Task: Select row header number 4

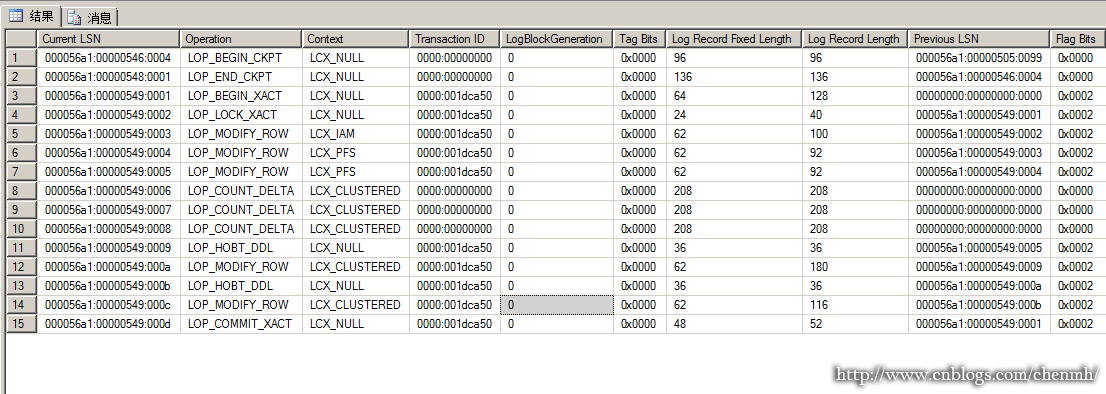Action: point(21,115)
